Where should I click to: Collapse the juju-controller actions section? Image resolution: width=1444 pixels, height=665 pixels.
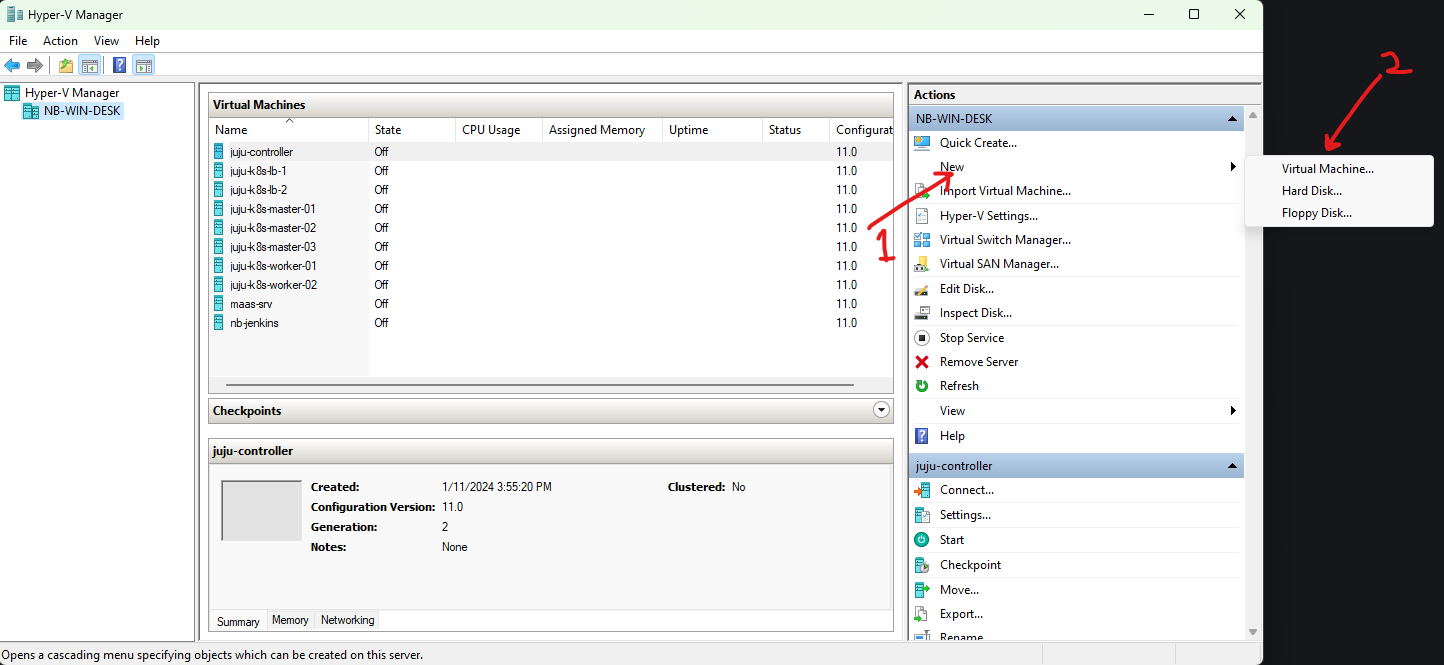click(x=1233, y=466)
